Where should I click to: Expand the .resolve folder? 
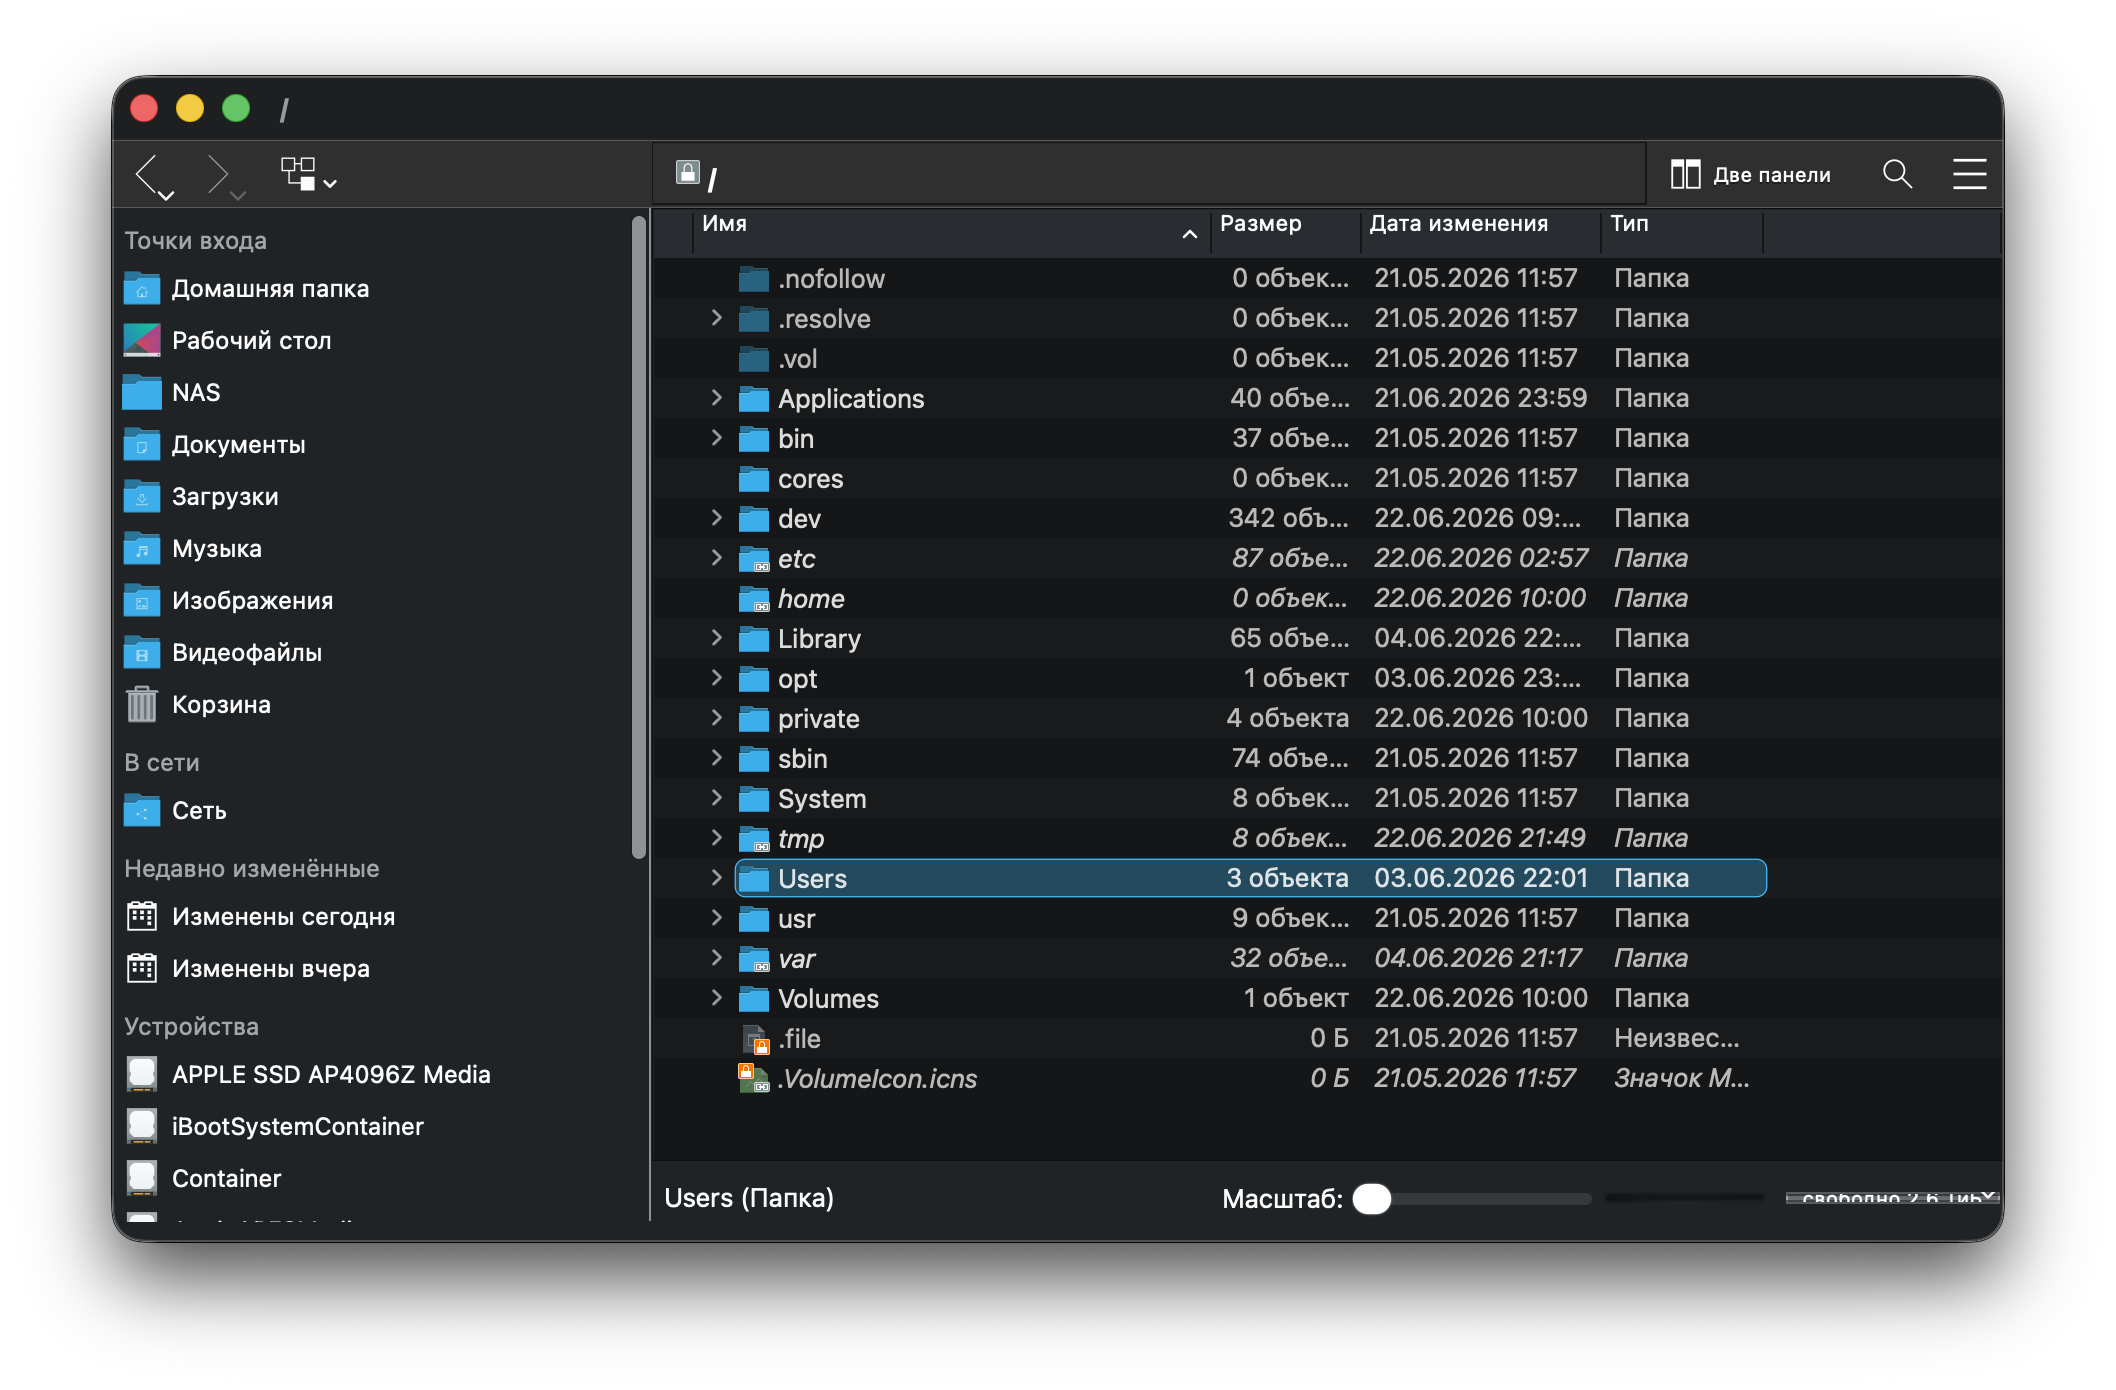point(716,318)
